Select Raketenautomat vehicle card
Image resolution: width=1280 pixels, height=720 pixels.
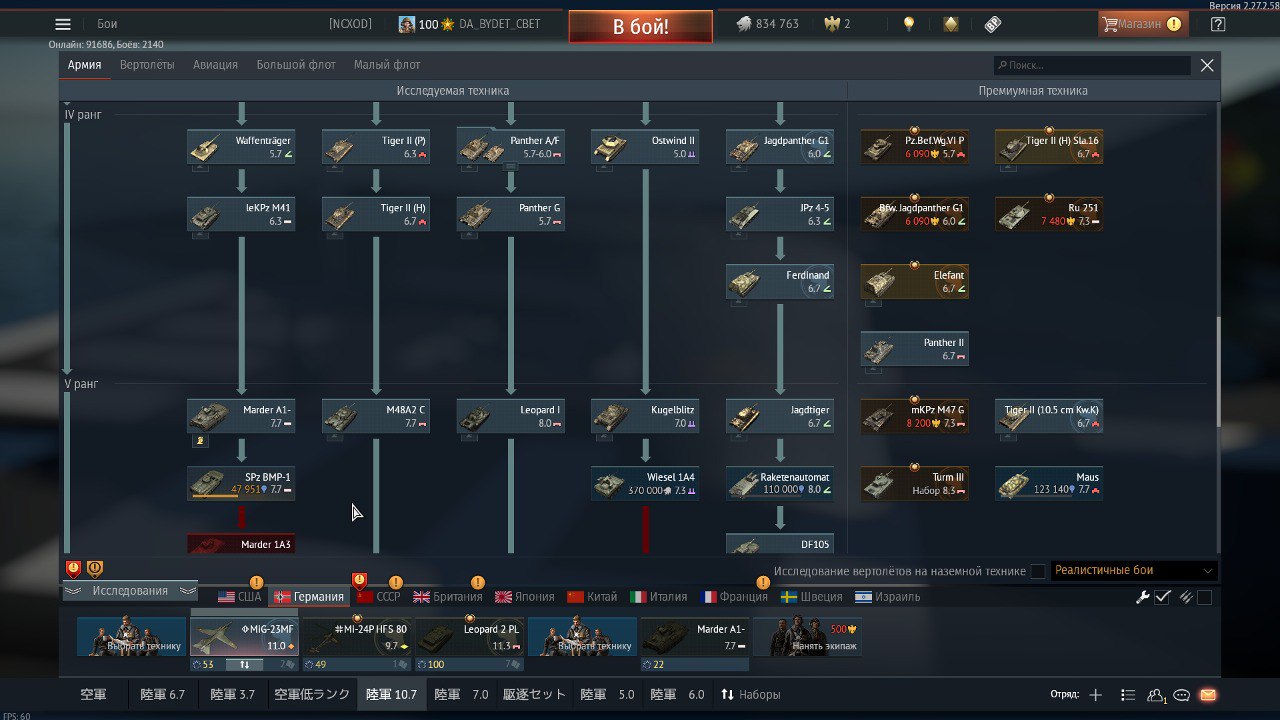780,483
